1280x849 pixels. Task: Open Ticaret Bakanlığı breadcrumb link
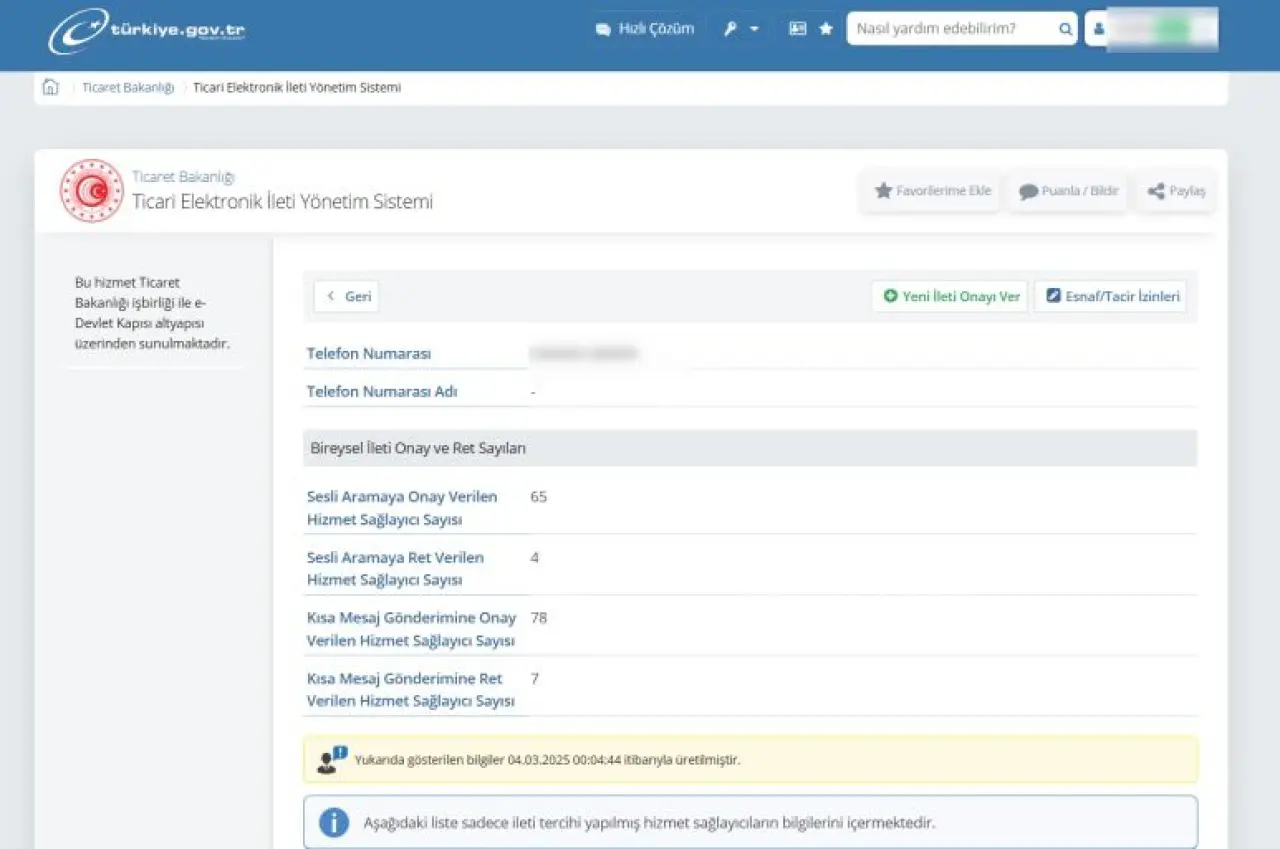[128, 88]
